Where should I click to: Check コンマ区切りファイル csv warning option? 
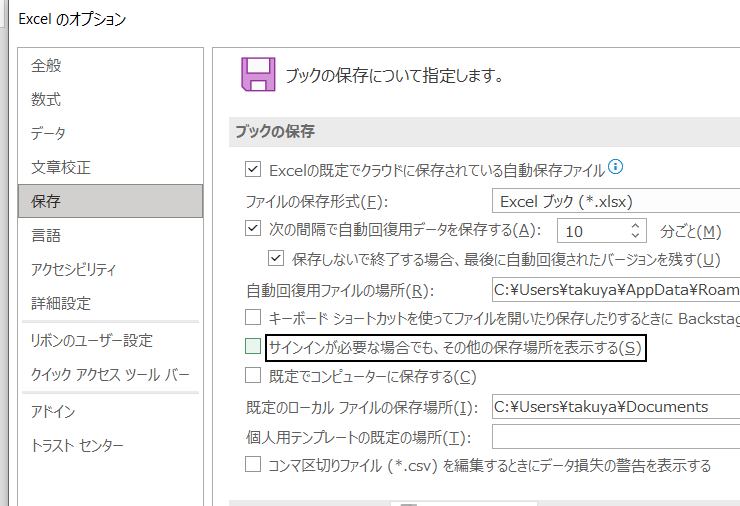coord(253,464)
